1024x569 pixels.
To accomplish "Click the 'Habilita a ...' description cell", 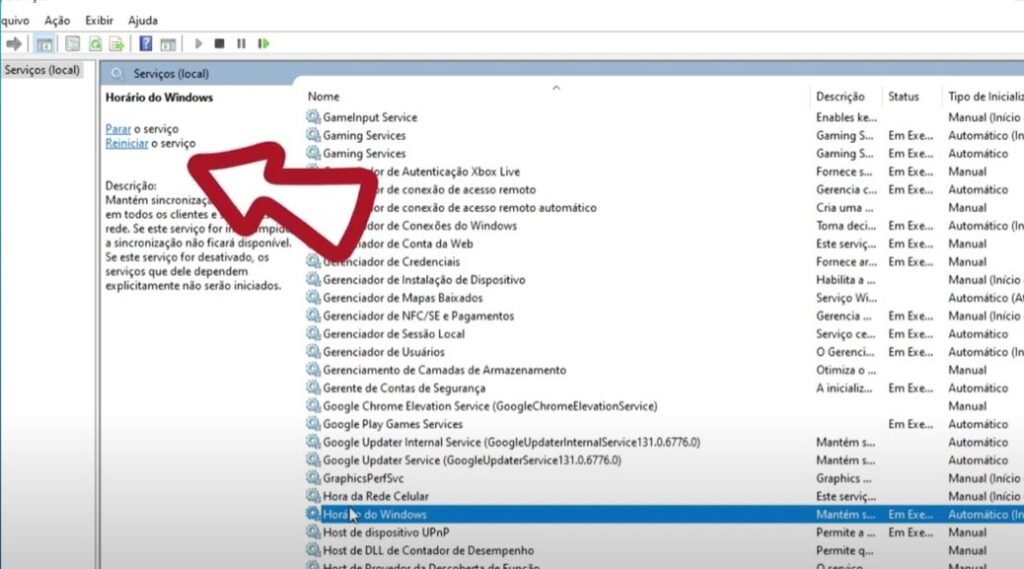I will coord(846,280).
